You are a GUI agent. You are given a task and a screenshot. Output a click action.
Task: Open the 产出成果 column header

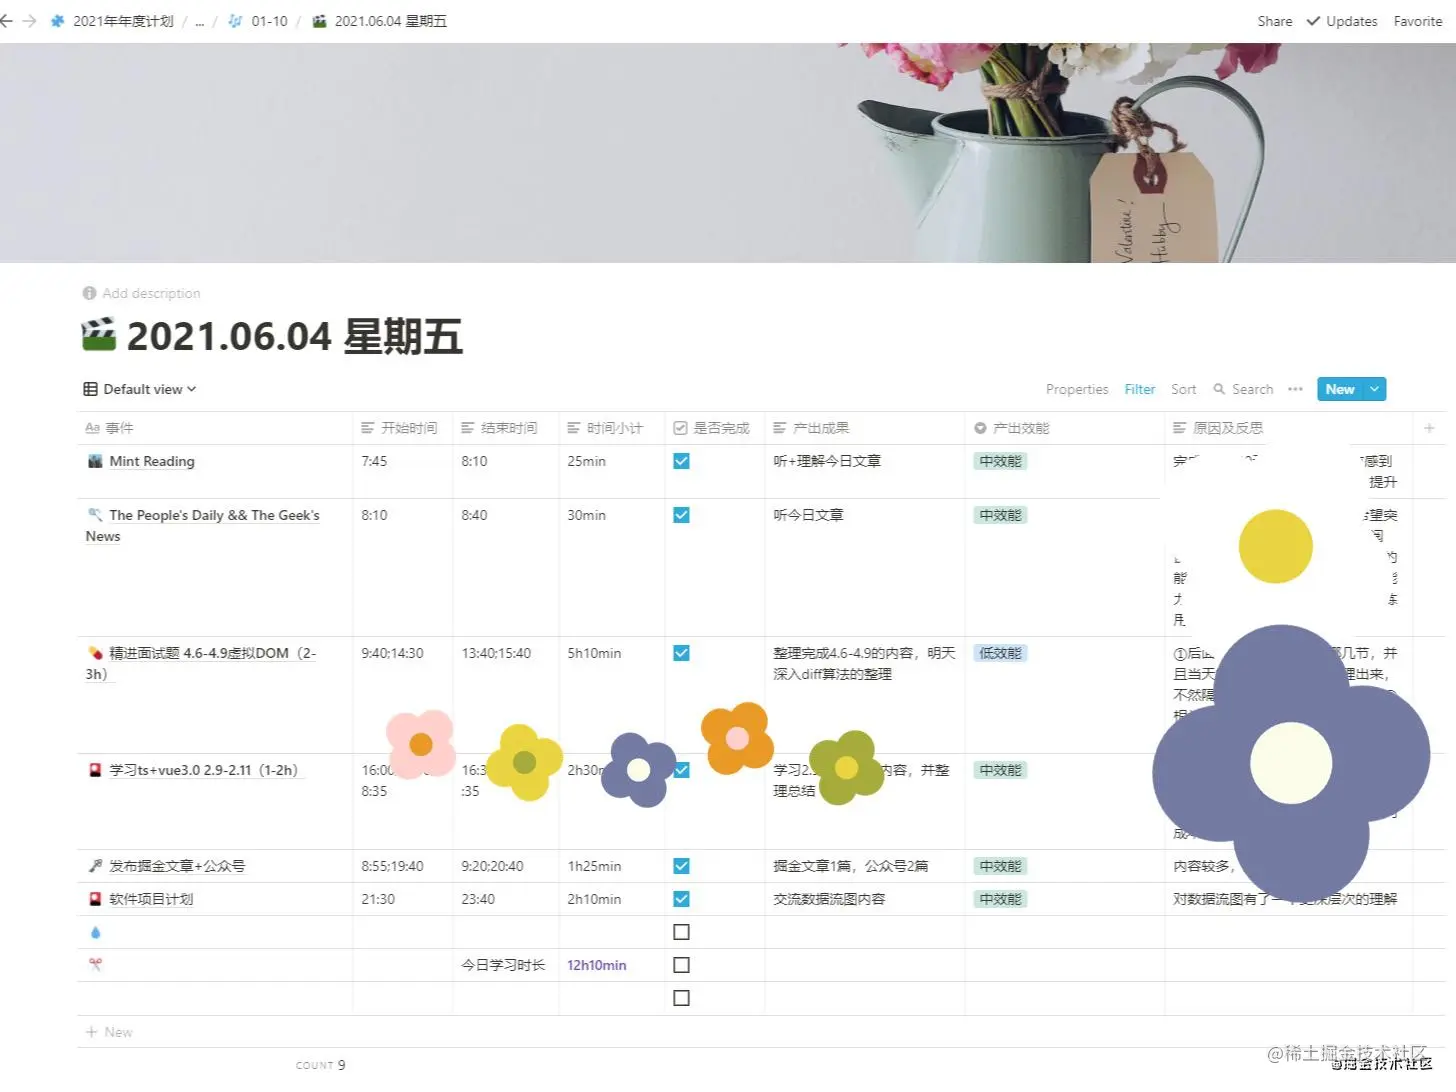pyautogui.click(x=864, y=428)
